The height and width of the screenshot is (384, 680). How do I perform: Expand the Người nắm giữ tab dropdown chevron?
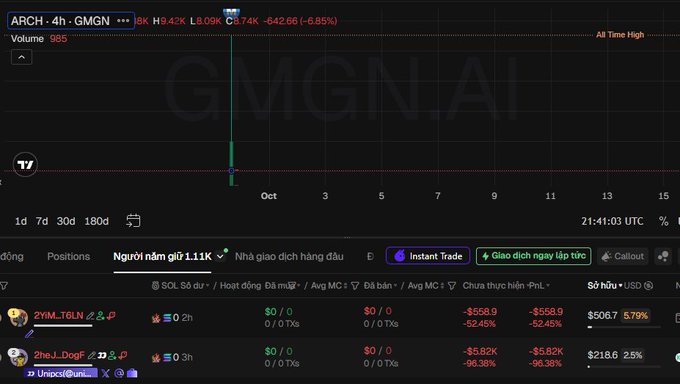[220, 256]
